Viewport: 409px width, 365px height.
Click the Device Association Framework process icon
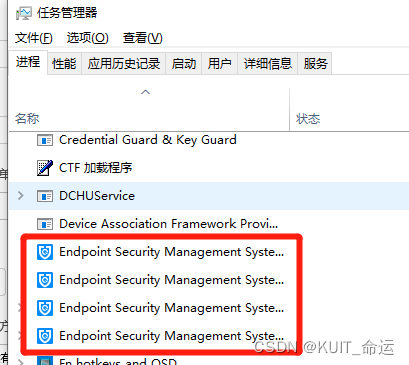coord(45,224)
